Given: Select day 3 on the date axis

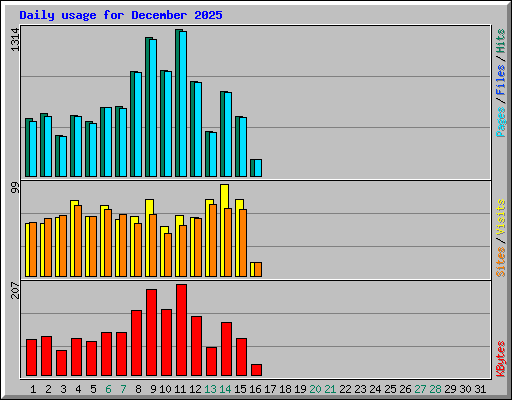Looking at the screenshot, I should coord(63,389).
